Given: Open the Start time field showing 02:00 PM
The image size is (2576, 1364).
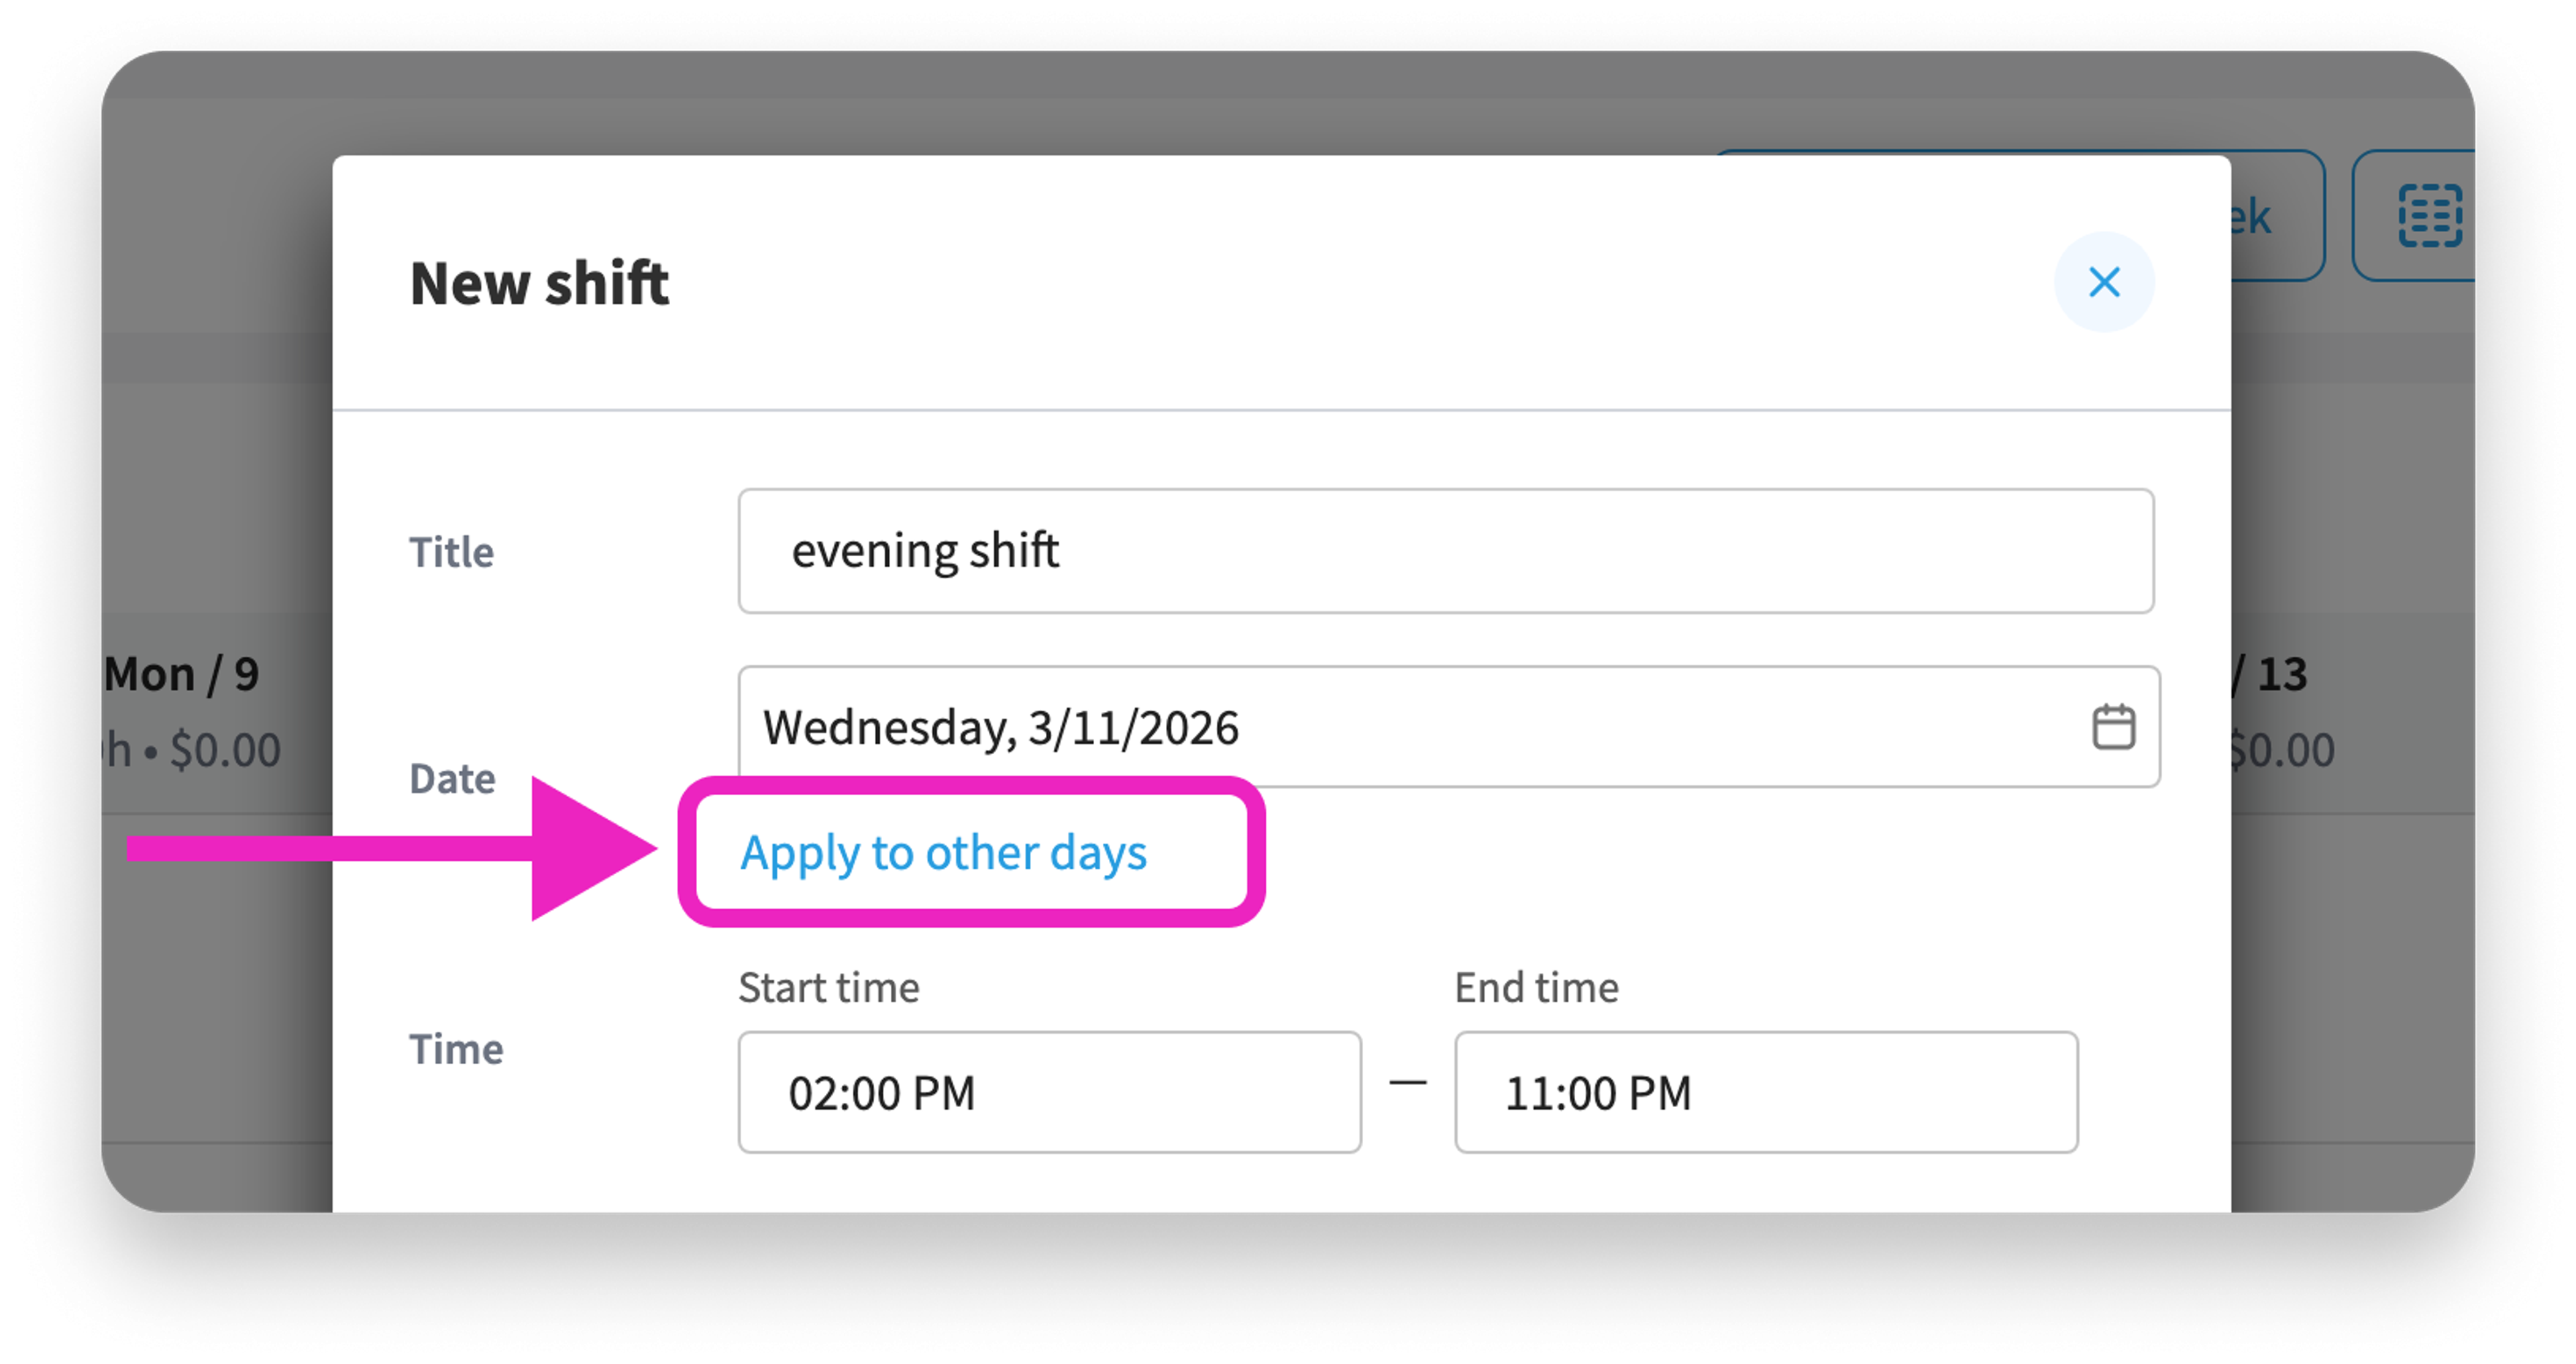Looking at the screenshot, I should 1049,1092.
